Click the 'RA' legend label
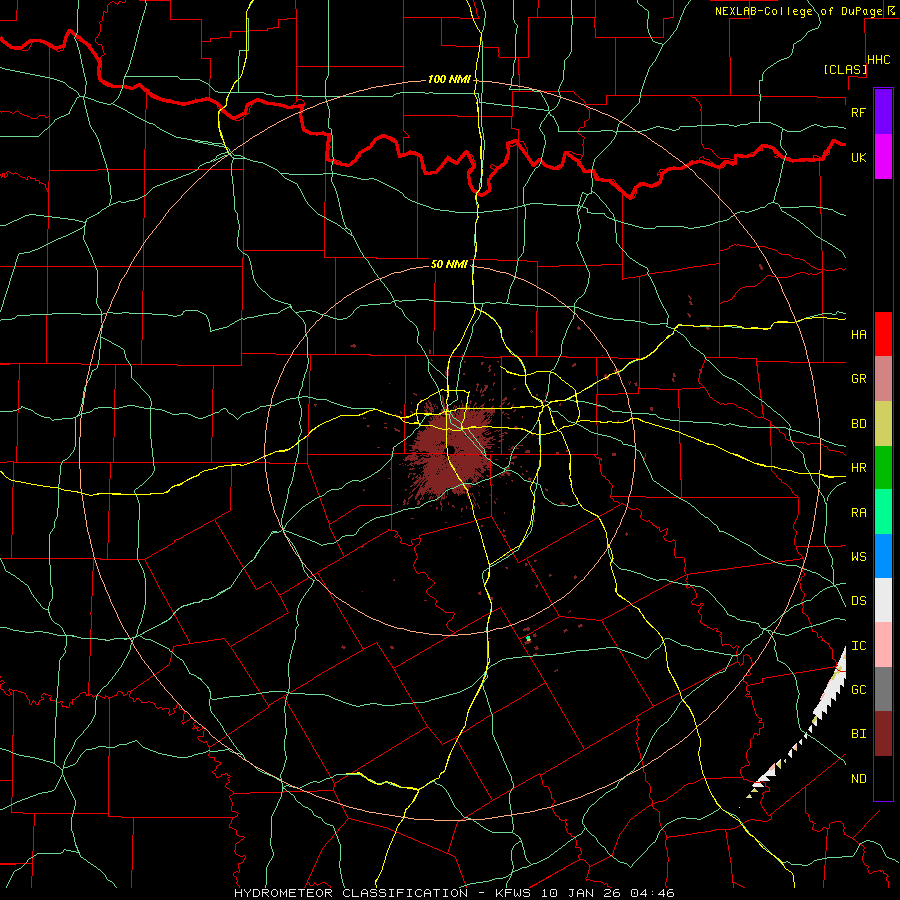The image size is (900, 900). pos(858,513)
